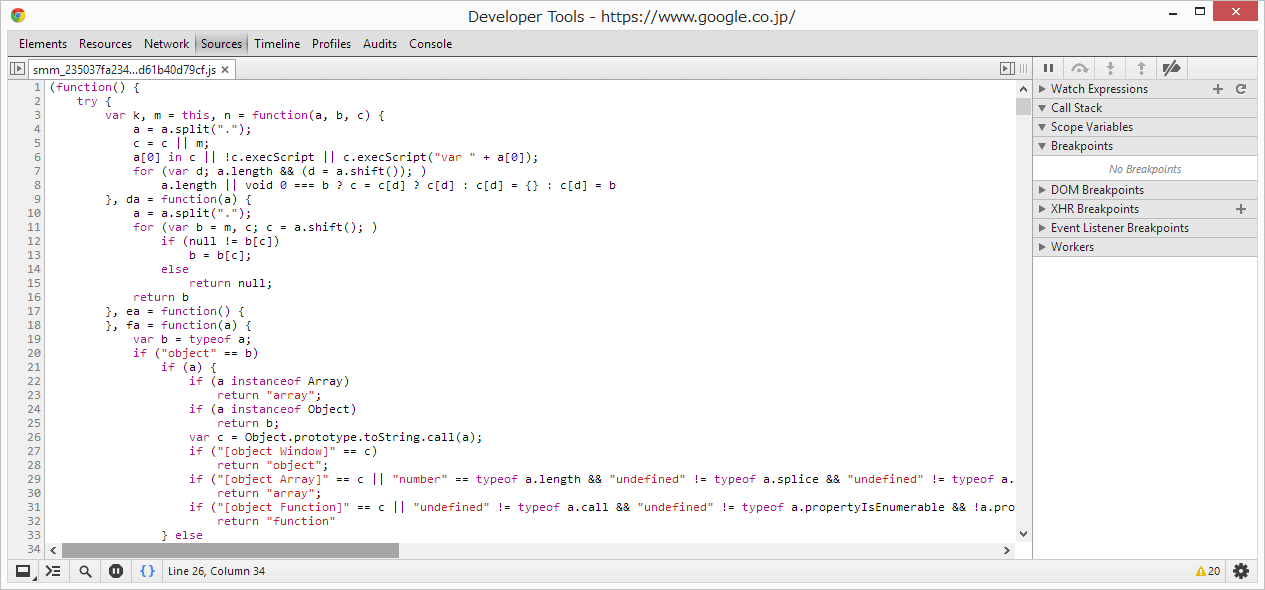Toggle pretty print curly braces
Image resolution: width=1265 pixels, height=590 pixels.
coord(147,571)
